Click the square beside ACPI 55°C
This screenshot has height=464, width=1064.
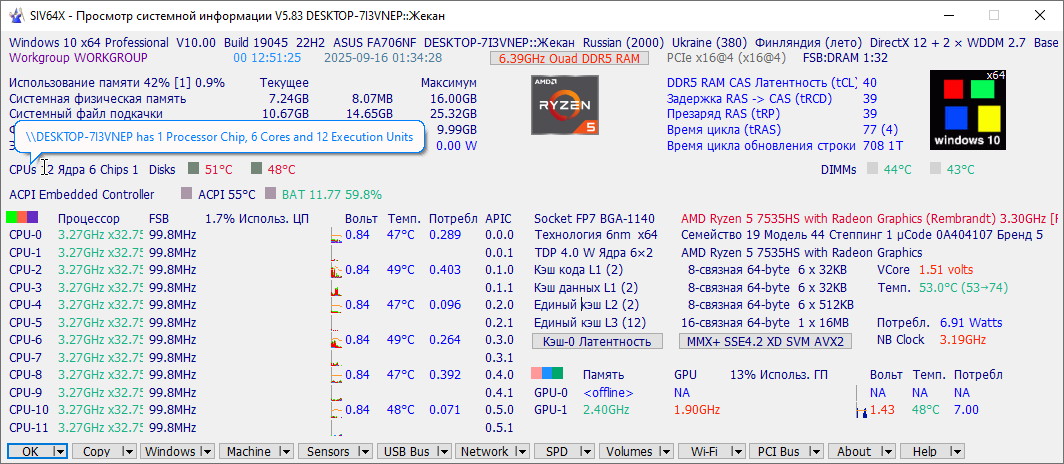tap(186, 195)
